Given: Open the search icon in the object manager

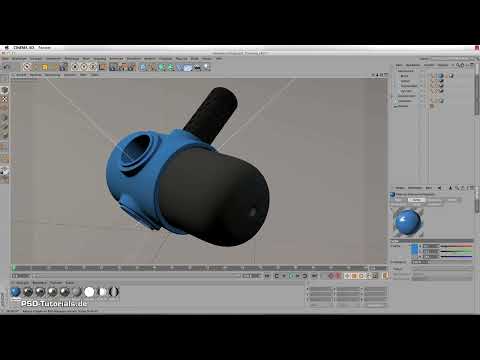Looking at the screenshot, I should point(458,65).
